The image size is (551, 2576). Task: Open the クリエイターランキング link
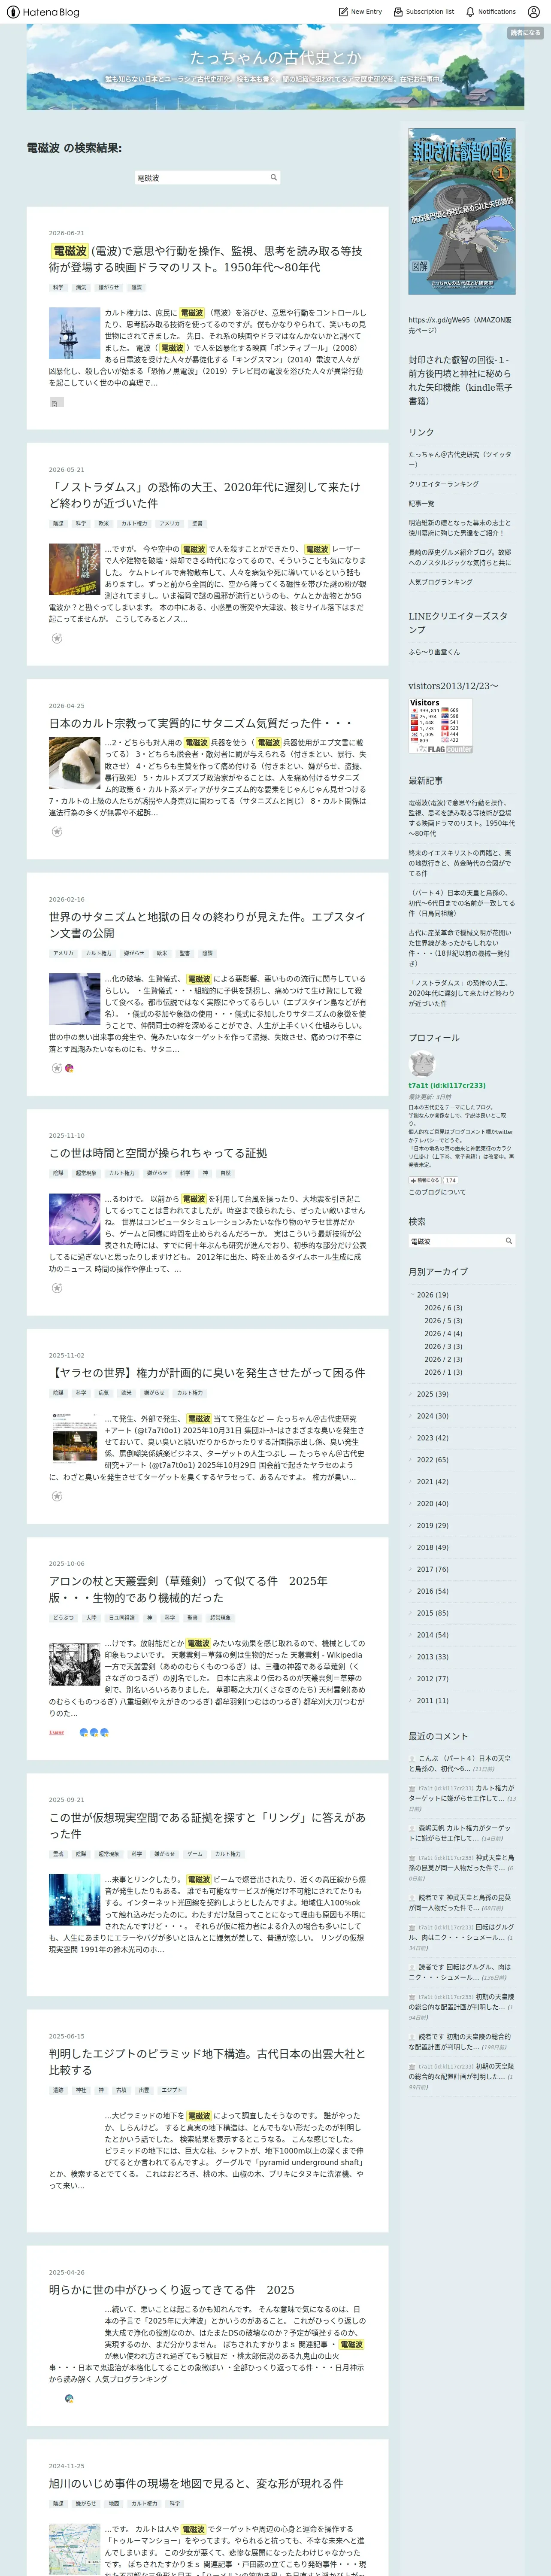(443, 484)
